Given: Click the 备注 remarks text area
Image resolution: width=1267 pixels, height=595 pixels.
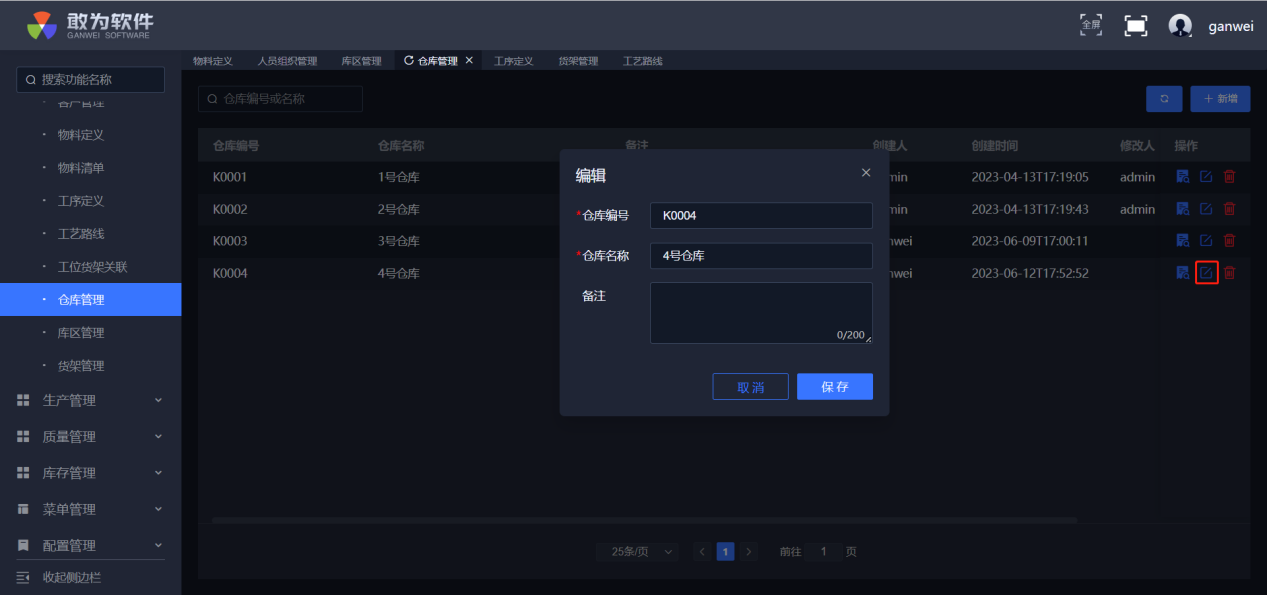Looking at the screenshot, I should click(761, 313).
